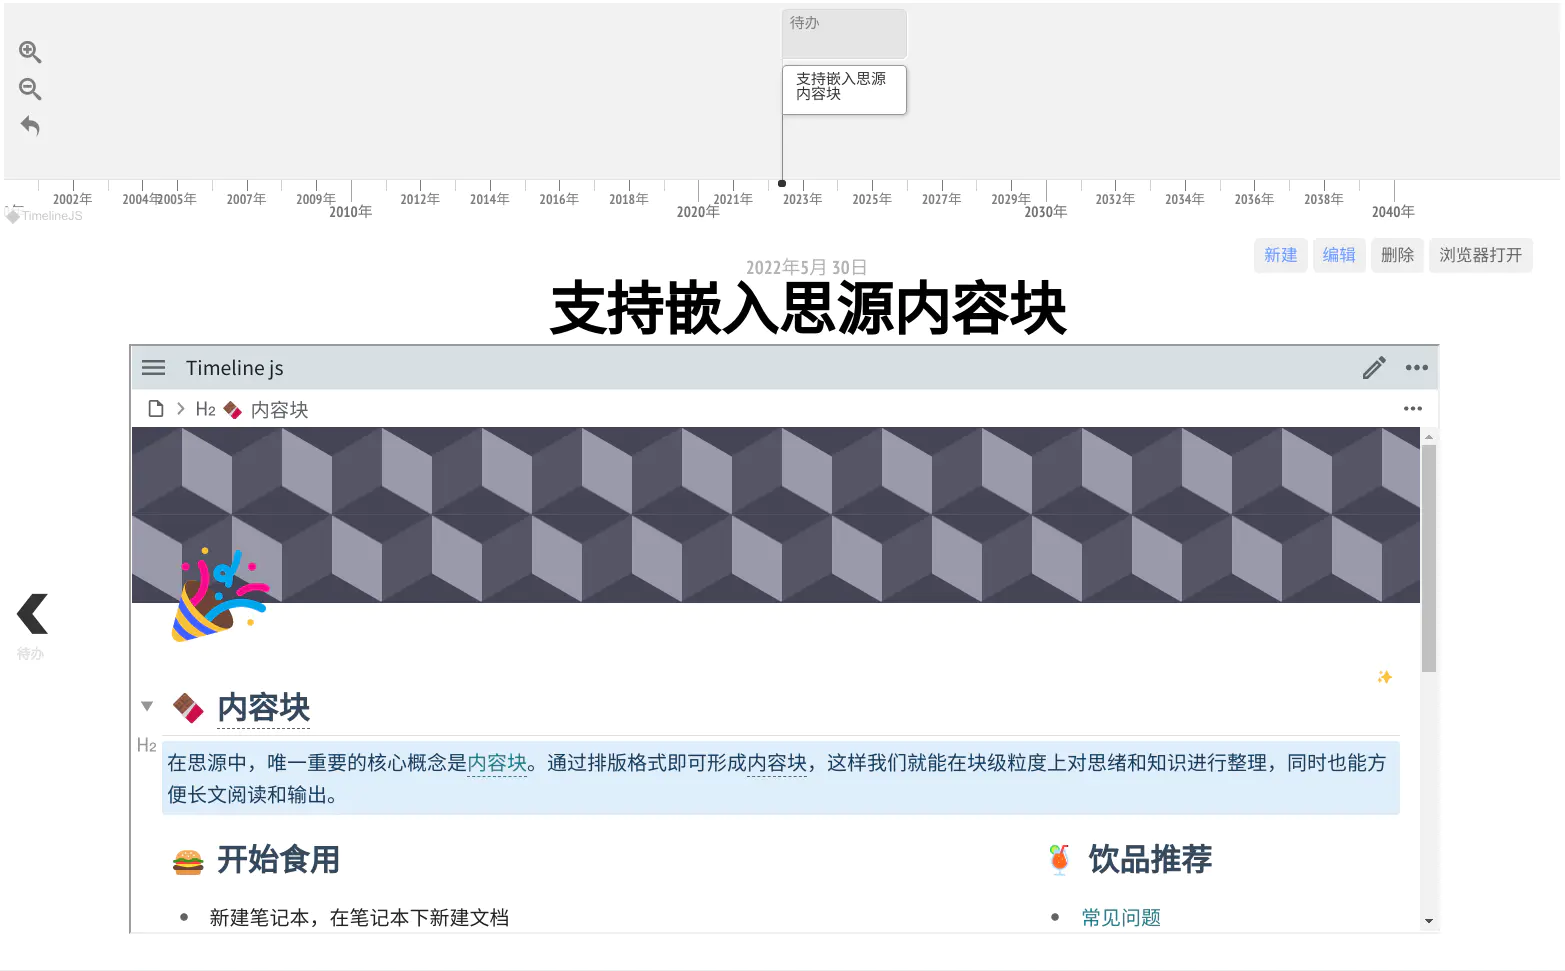Screen dimensions: 1565x971
Task: Click the document icon in breadcrumb
Action: pos(155,408)
